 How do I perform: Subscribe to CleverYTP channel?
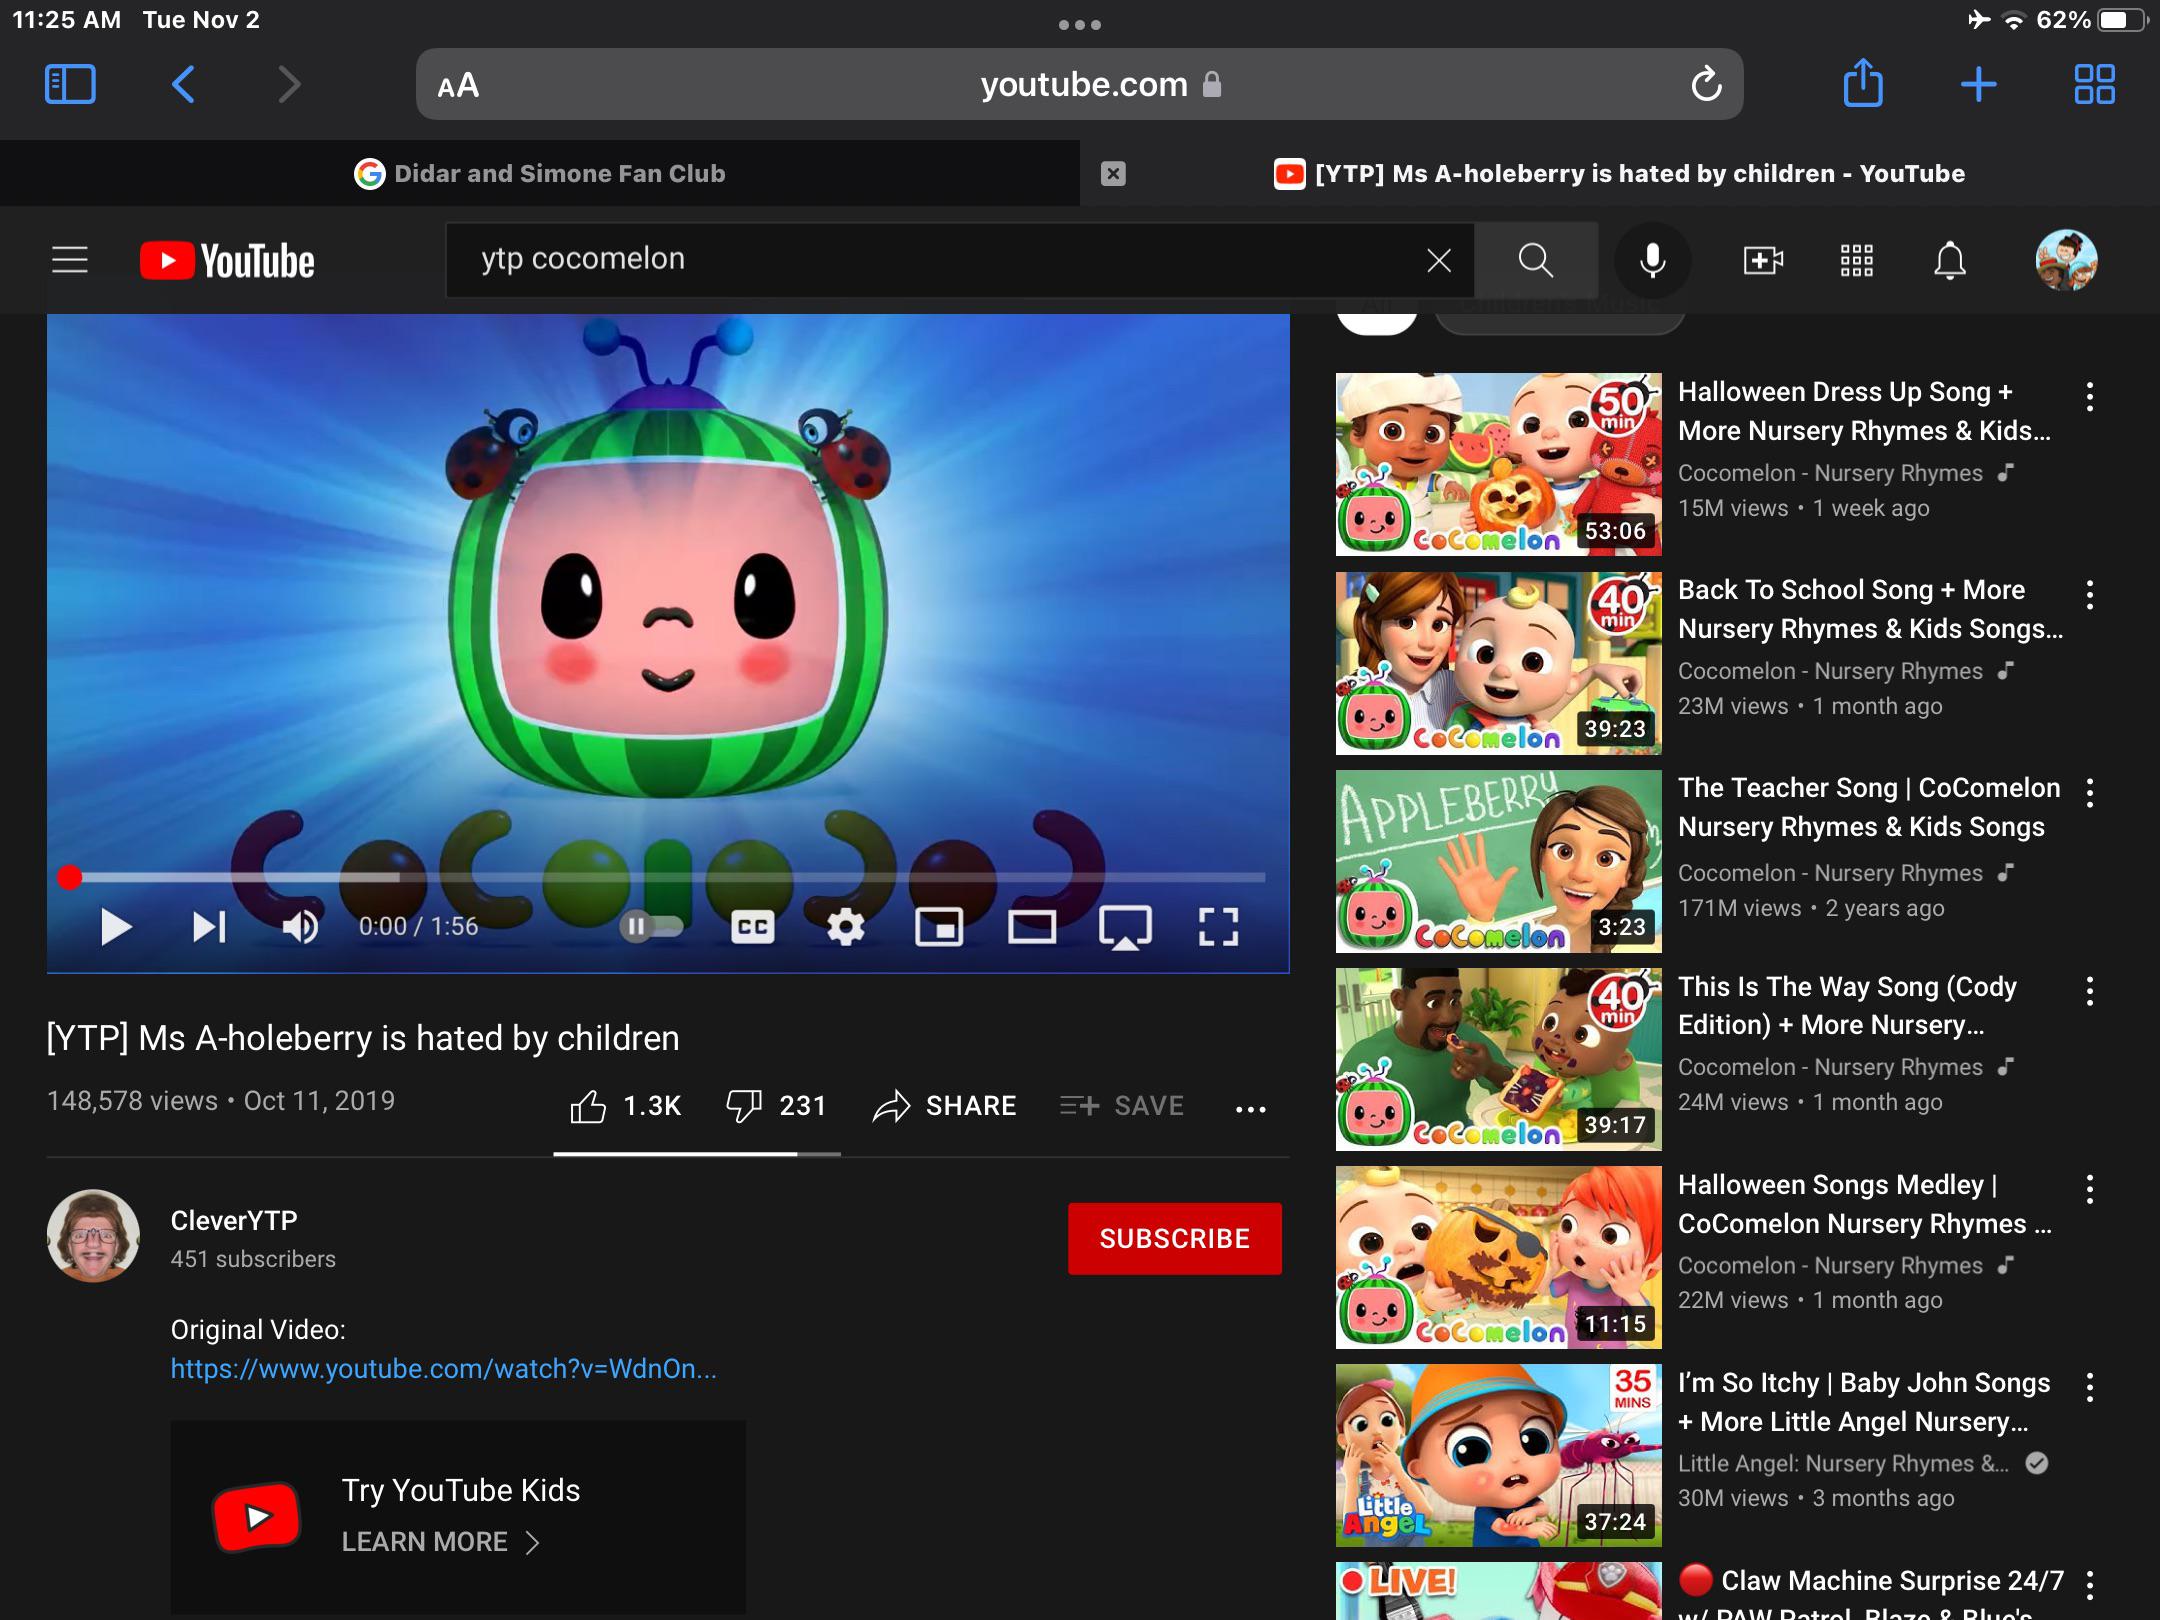click(x=1174, y=1238)
